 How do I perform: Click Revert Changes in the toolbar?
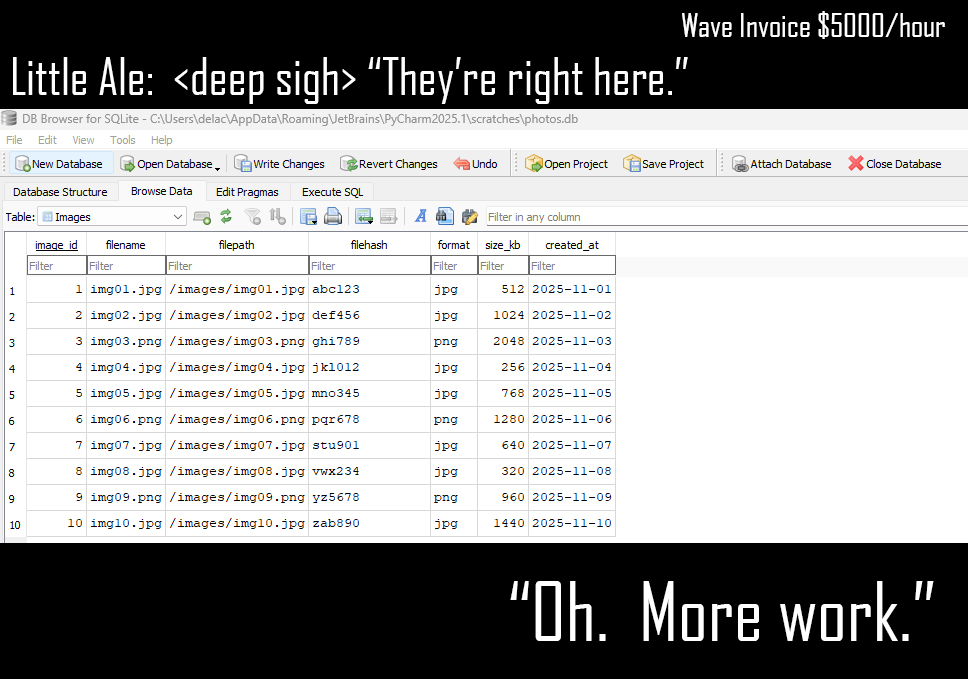[x=388, y=164]
